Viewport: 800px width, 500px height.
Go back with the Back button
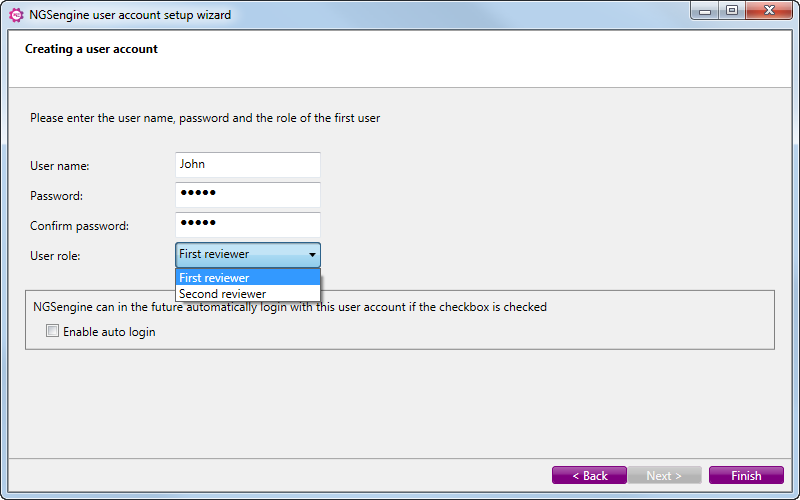coord(589,476)
